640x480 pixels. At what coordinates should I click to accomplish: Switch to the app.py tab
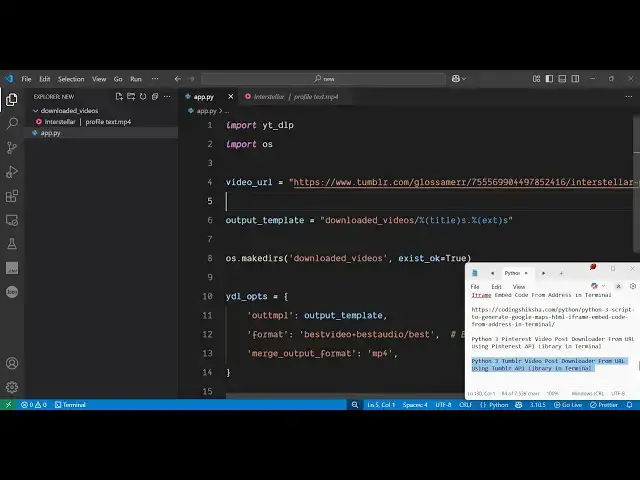[x=203, y=97]
